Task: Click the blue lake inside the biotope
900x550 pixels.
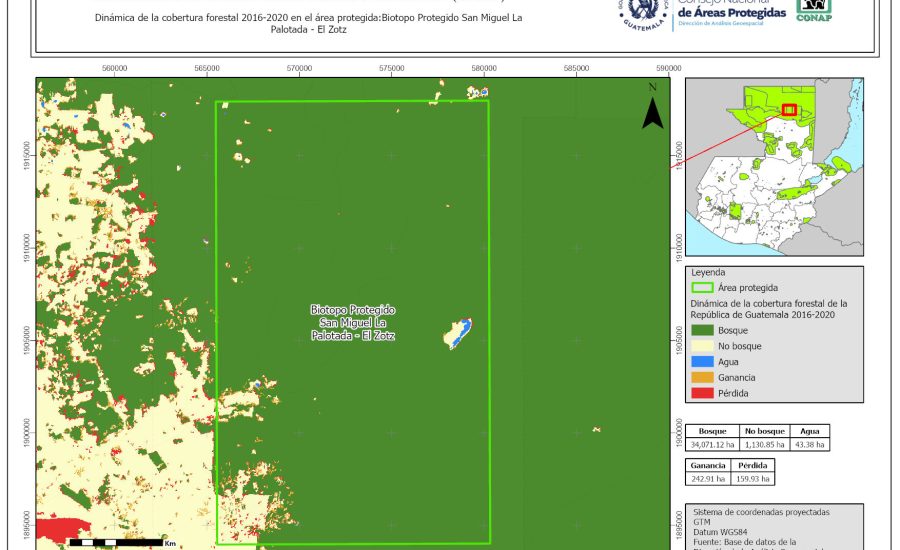Action: tap(460, 333)
